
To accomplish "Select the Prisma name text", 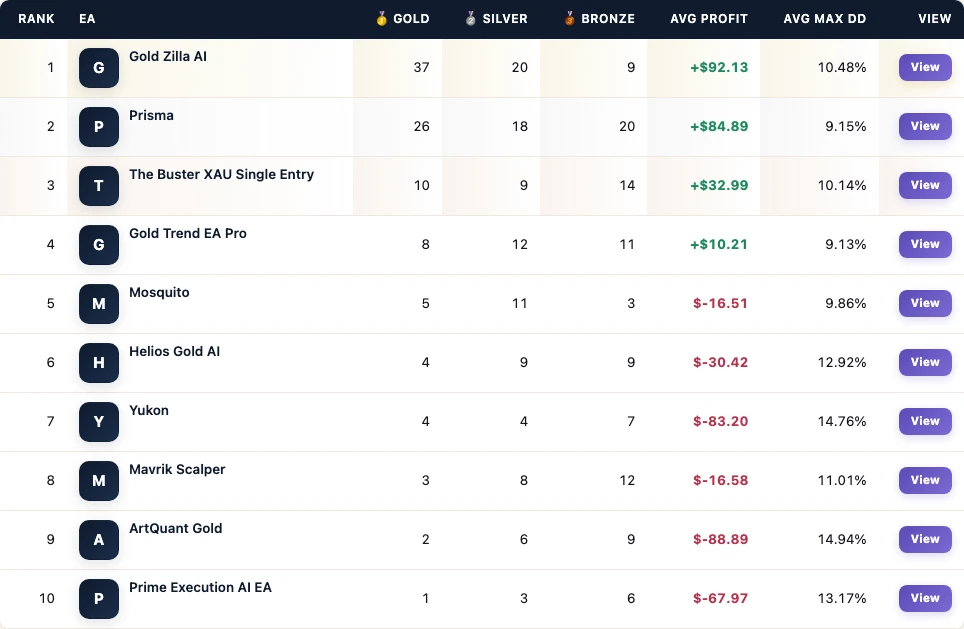I will coord(151,116).
